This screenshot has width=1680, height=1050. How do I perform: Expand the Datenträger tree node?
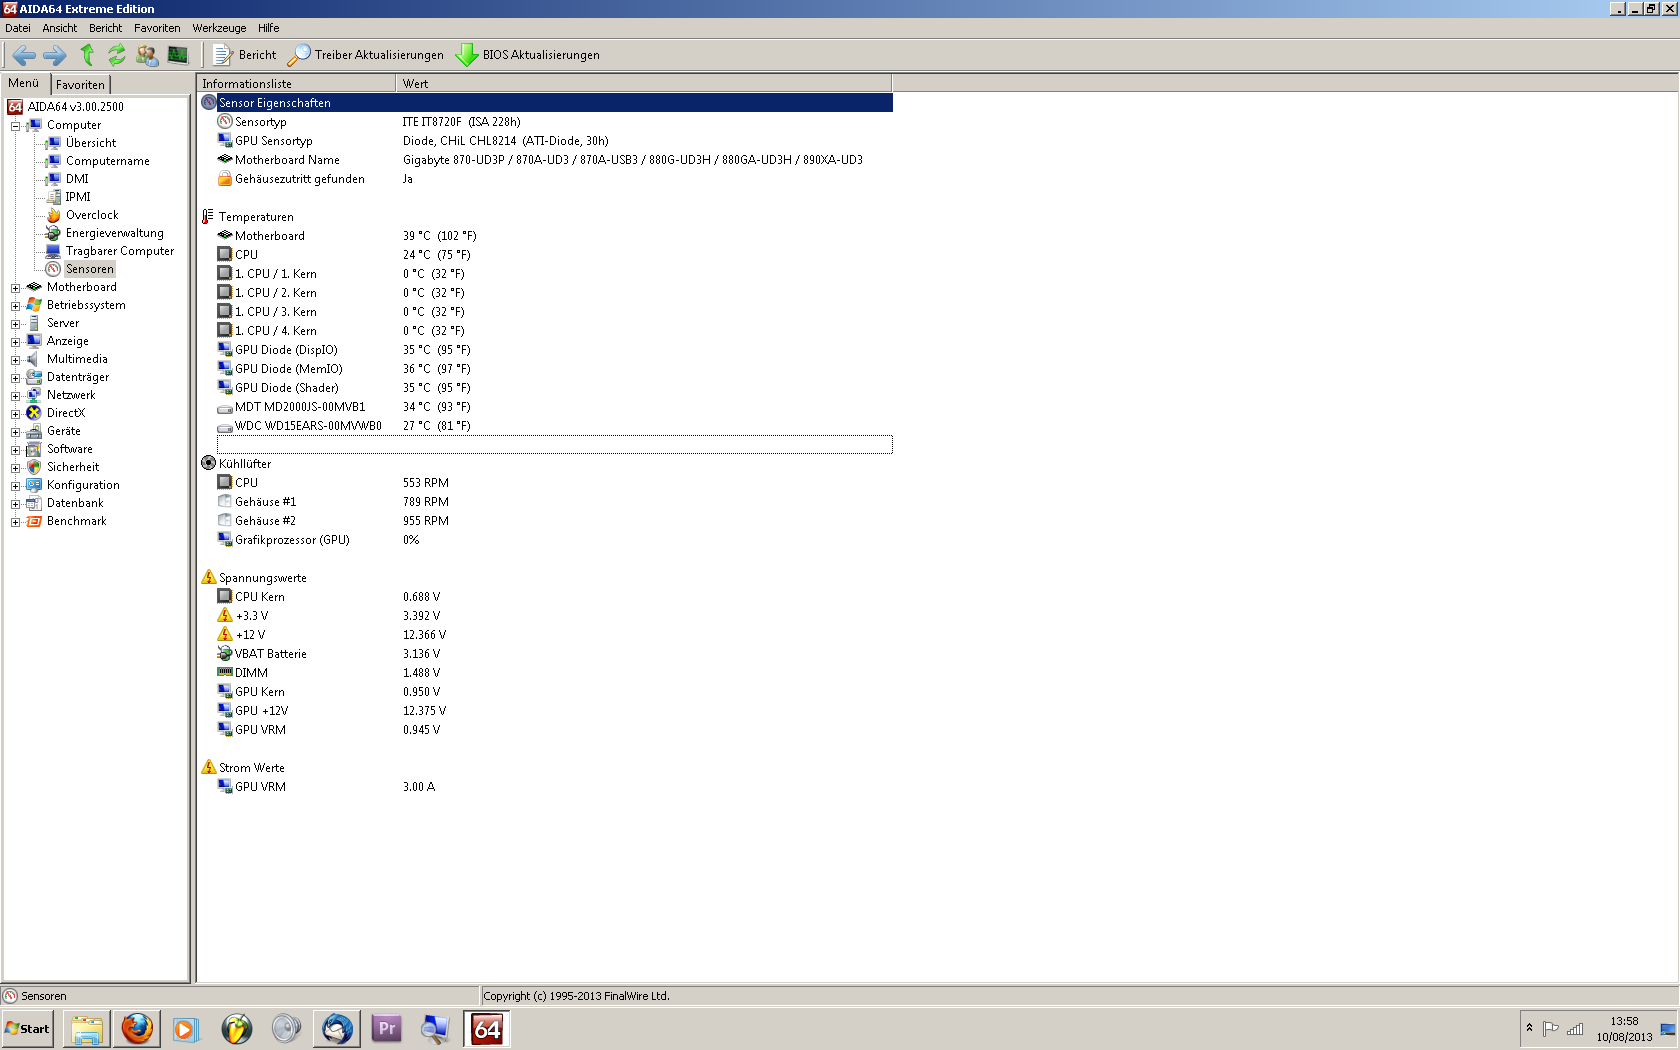tap(15, 378)
